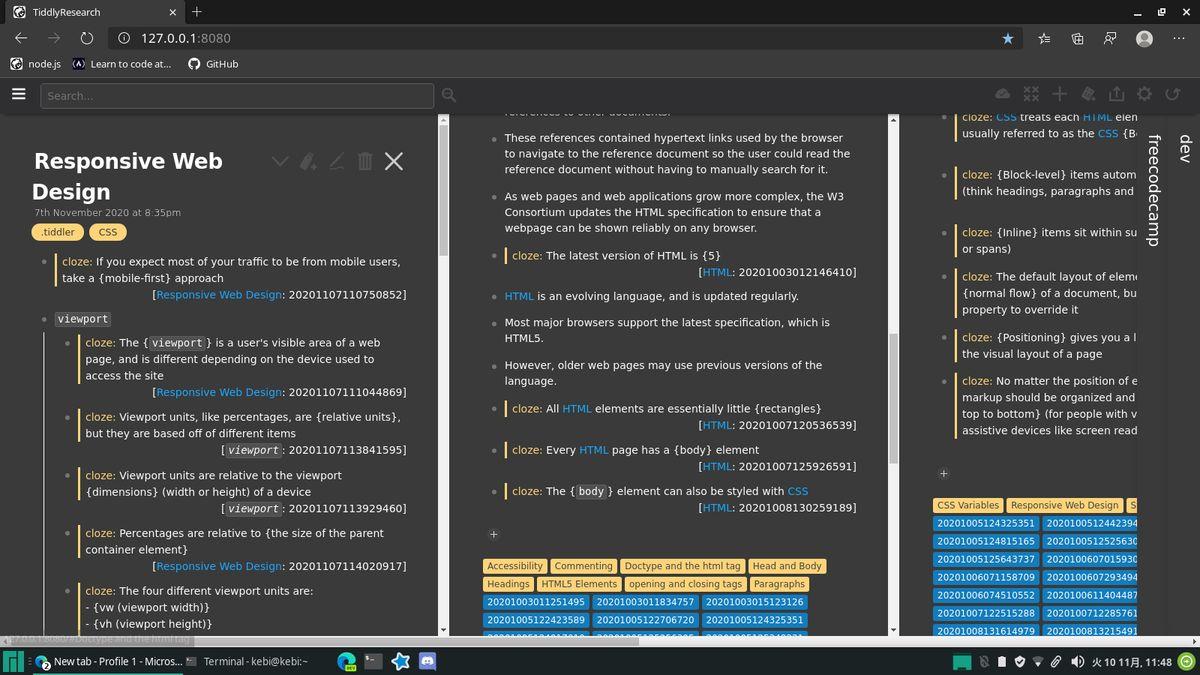
Task: Click the export/upload icon in top toolbar
Action: coord(1116,94)
